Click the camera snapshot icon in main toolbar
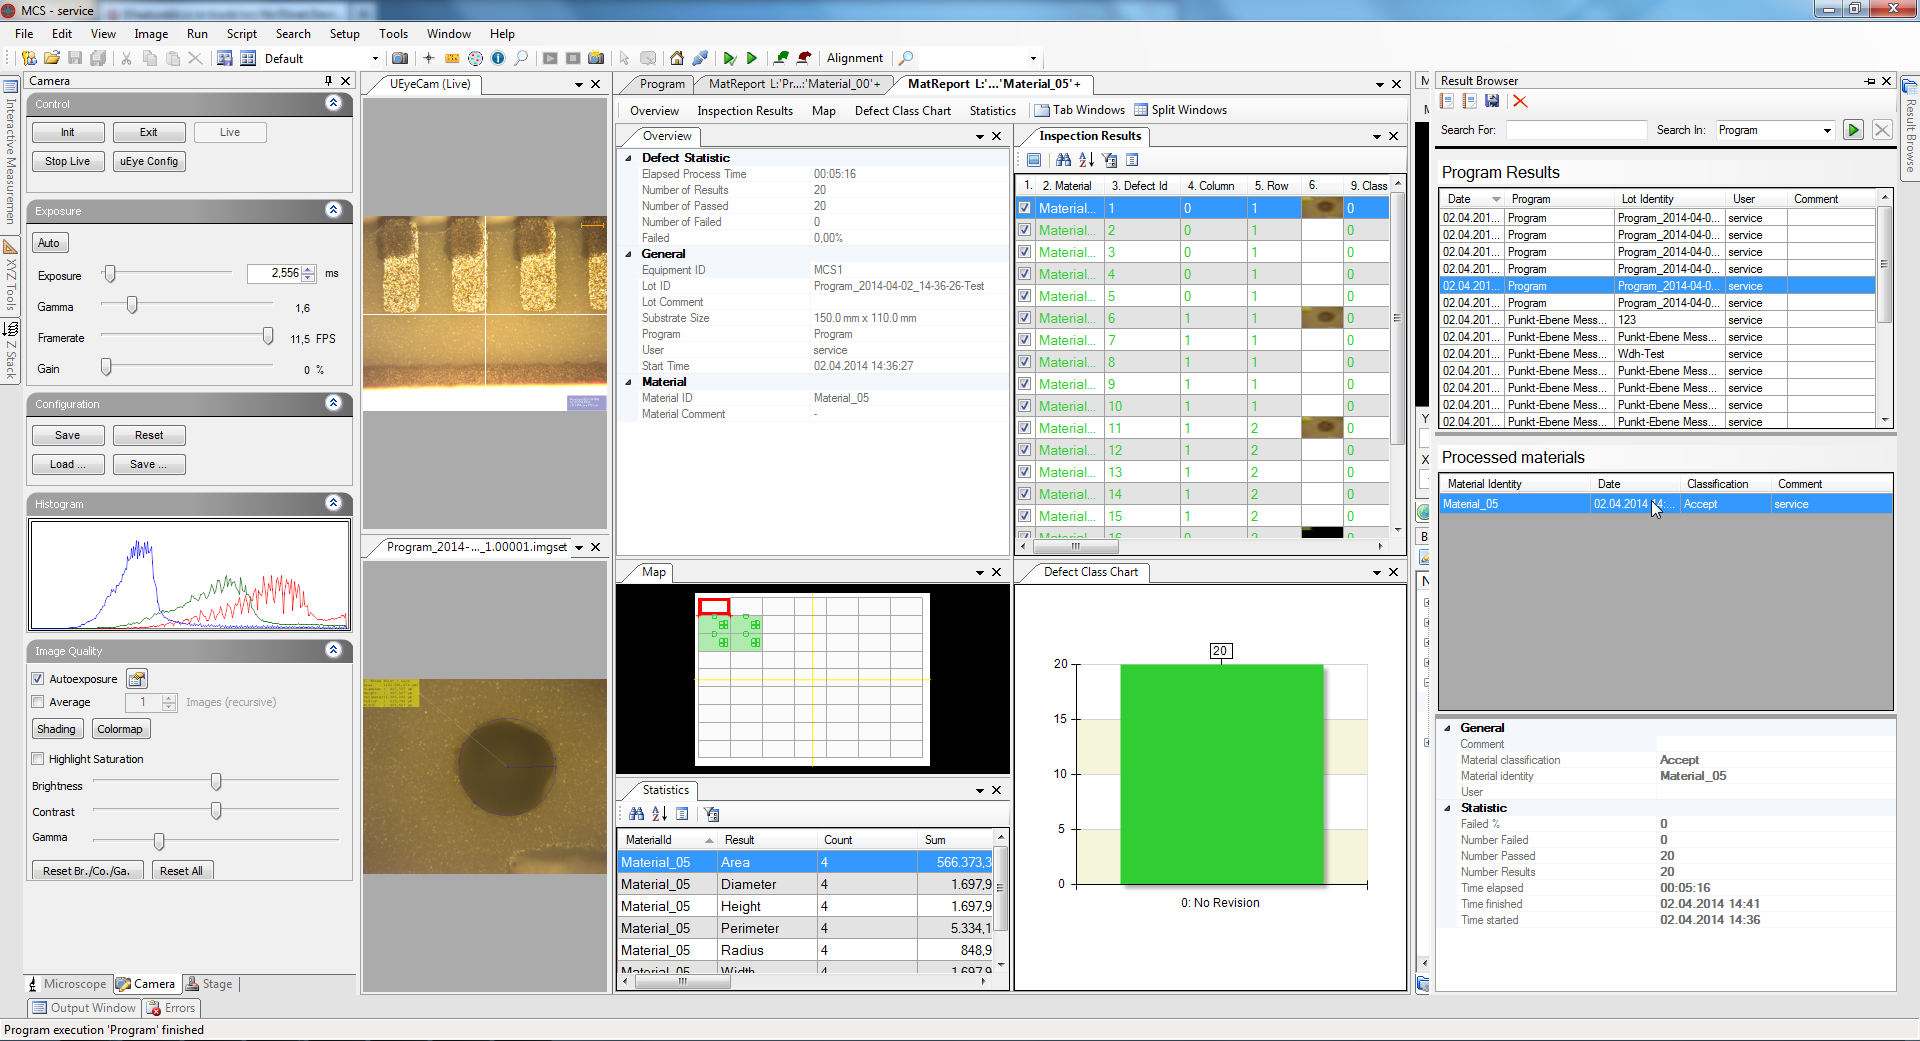Image resolution: width=1920 pixels, height=1041 pixels. coord(400,58)
